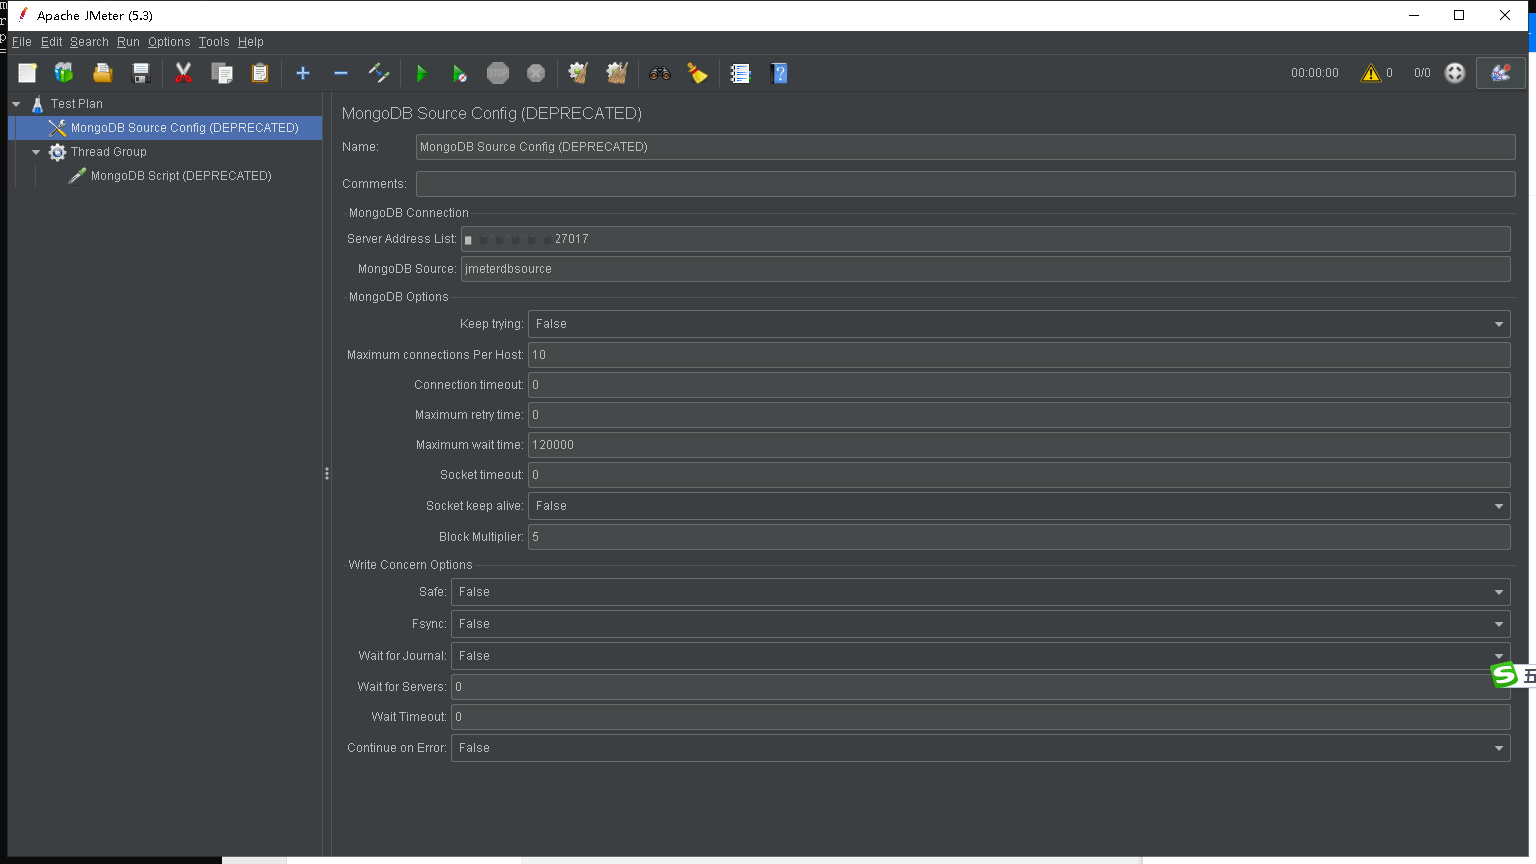
Task: Click the Wait for Servers field
Action: pos(980,687)
